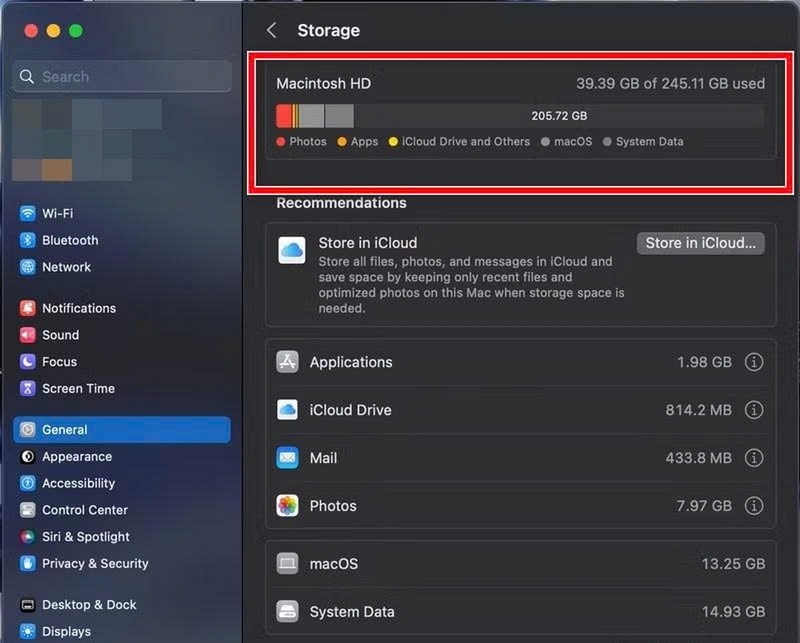Click the 205.72 GB free space bar
Image resolution: width=800 pixels, height=643 pixels.
(x=559, y=116)
